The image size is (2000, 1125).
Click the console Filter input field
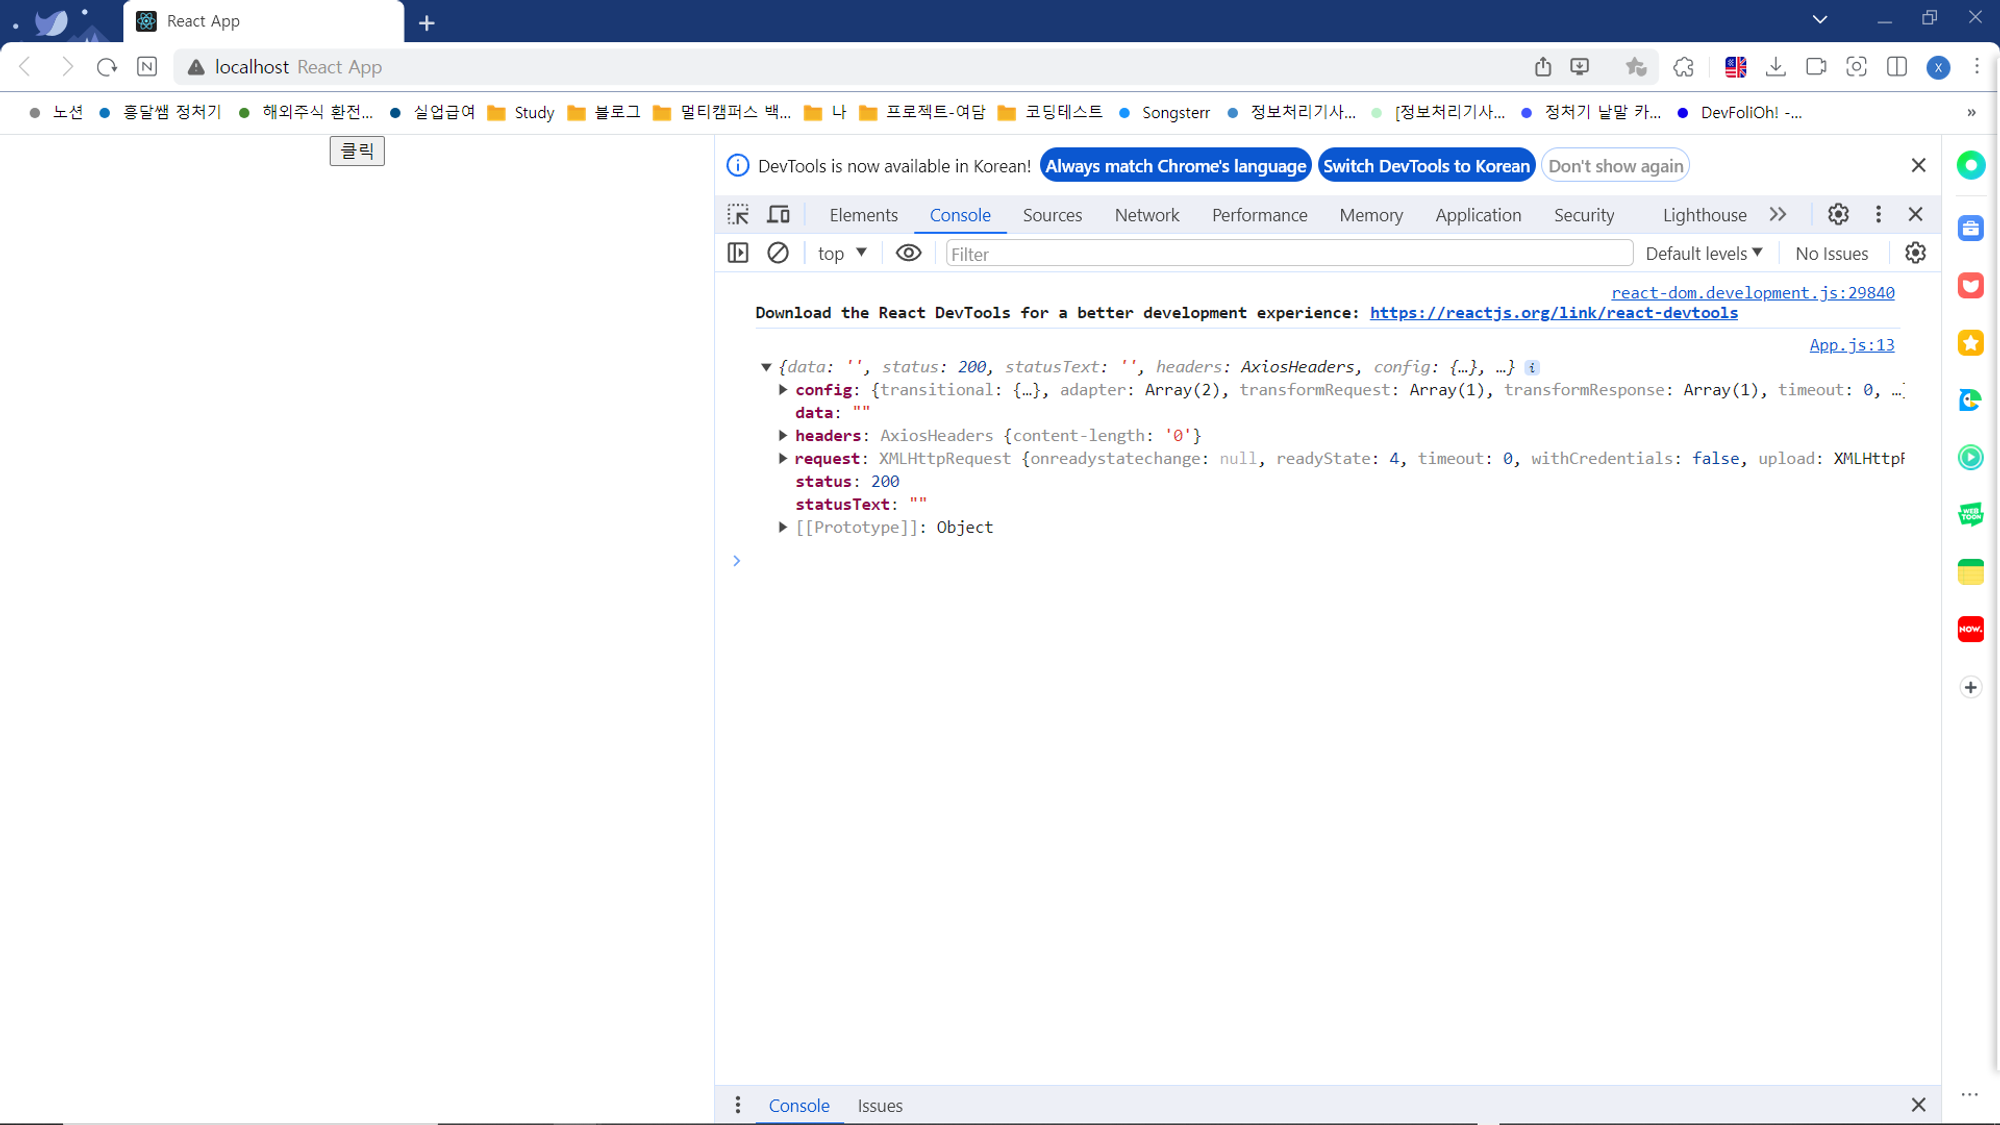pyautogui.click(x=1288, y=254)
